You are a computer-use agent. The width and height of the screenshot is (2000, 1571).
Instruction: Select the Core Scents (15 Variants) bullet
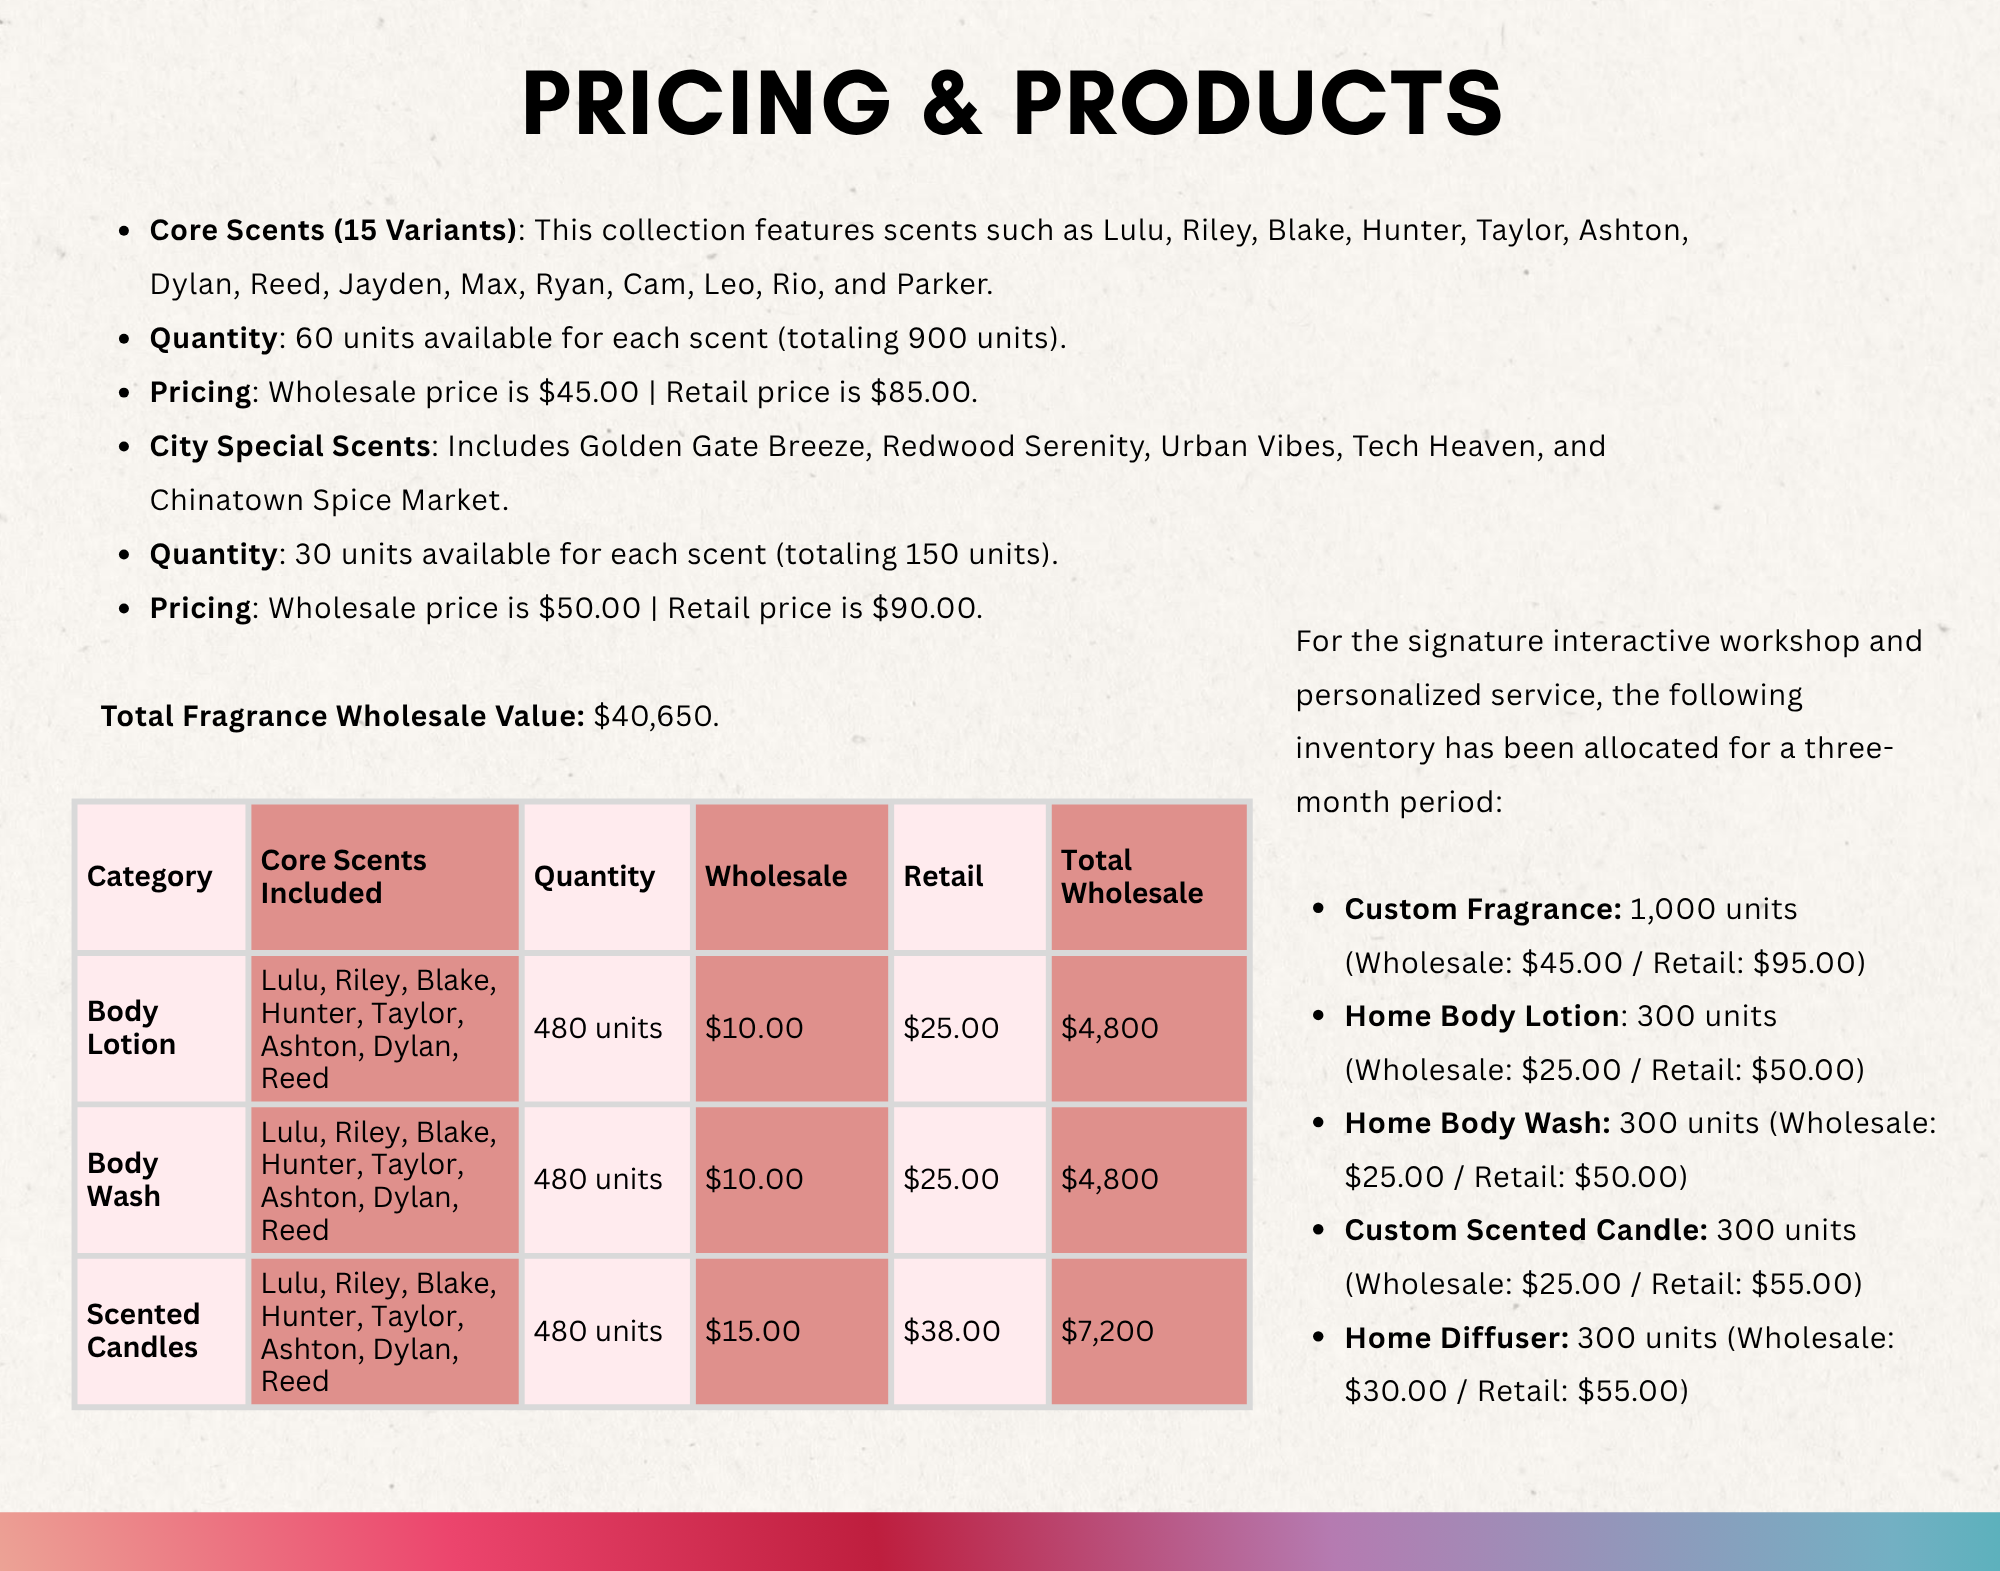[x=919, y=257]
